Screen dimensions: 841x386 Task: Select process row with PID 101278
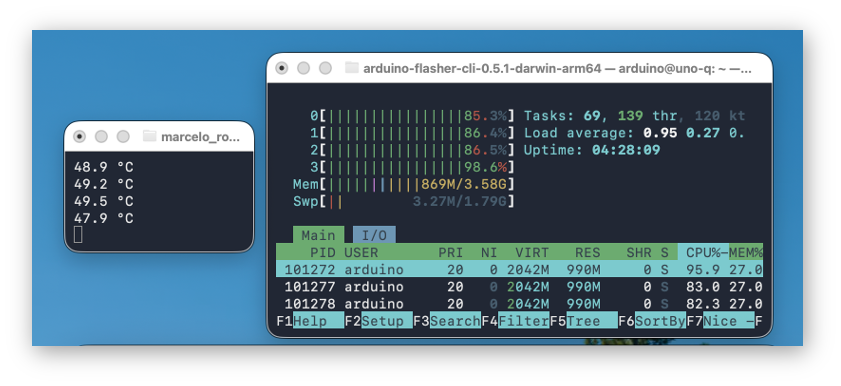519,303
